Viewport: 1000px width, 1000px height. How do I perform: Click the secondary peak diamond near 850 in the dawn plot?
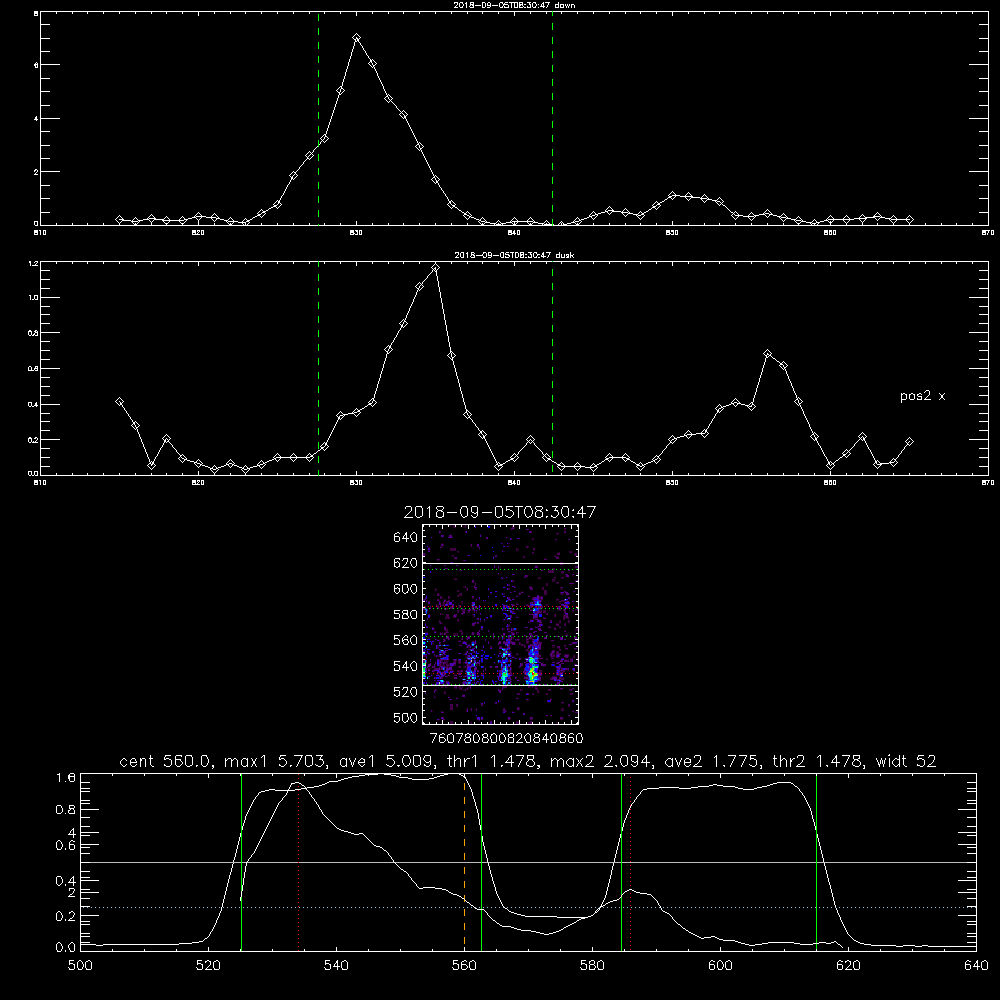(x=672, y=195)
